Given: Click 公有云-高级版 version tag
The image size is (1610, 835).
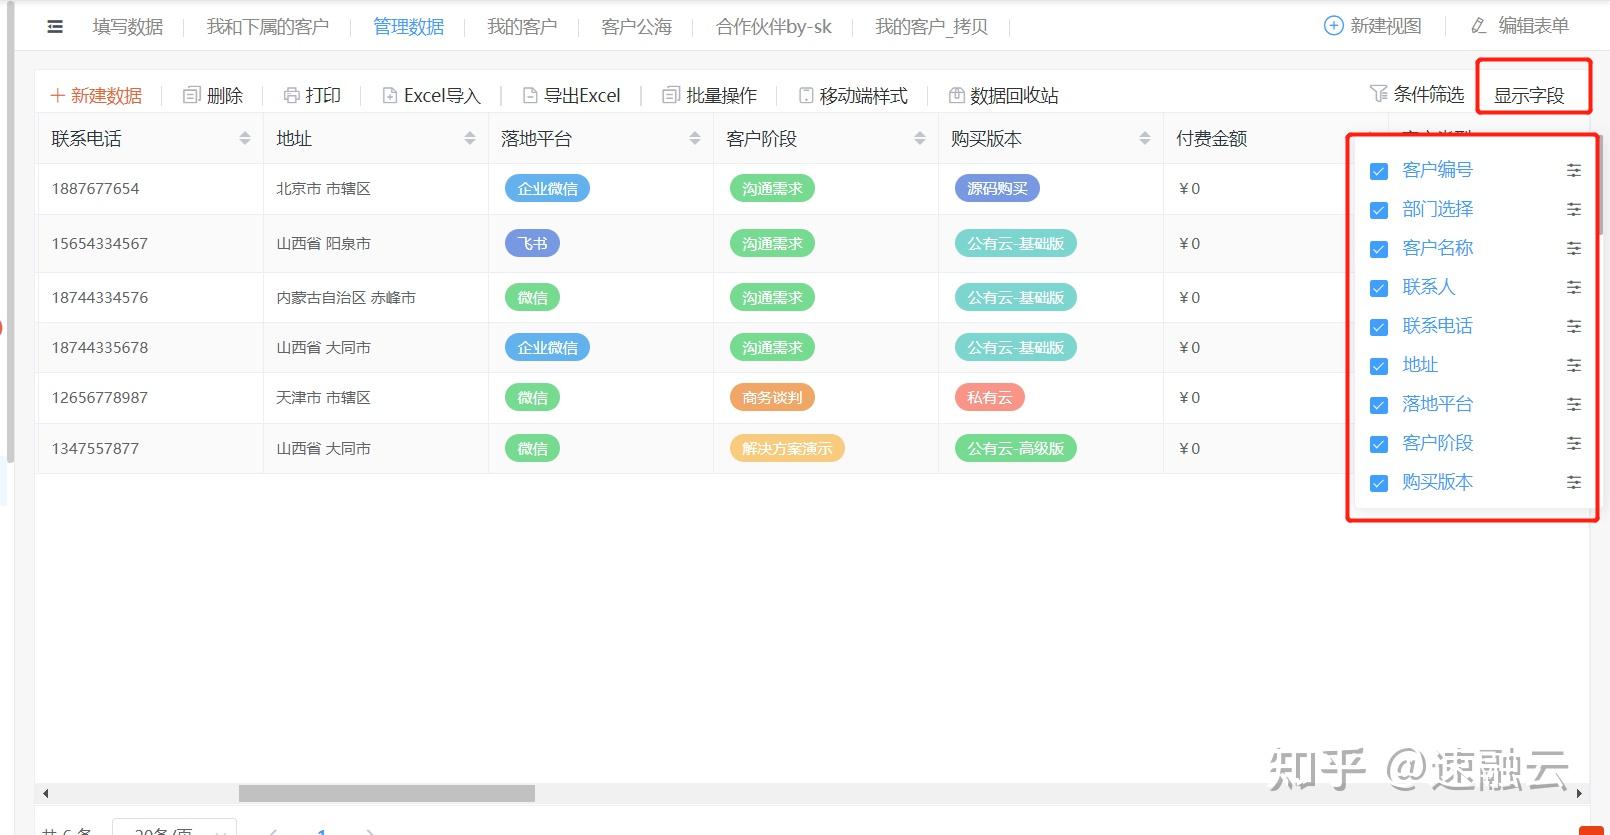Looking at the screenshot, I should pos(1015,448).
